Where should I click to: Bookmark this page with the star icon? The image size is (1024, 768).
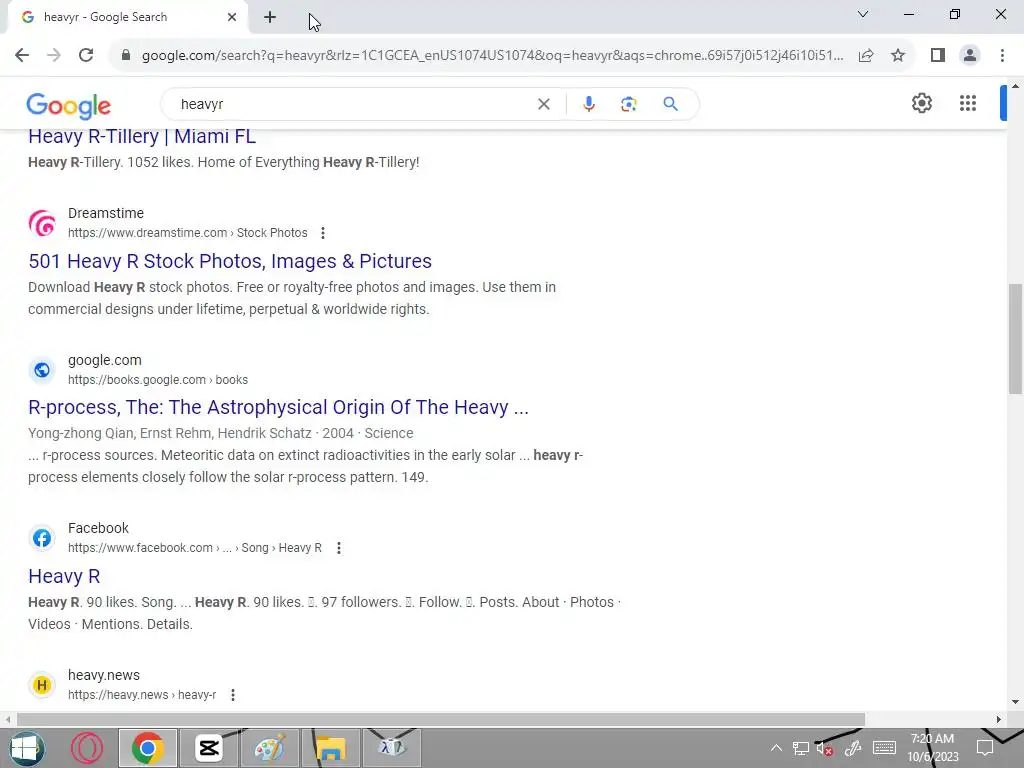coord(898,56)
